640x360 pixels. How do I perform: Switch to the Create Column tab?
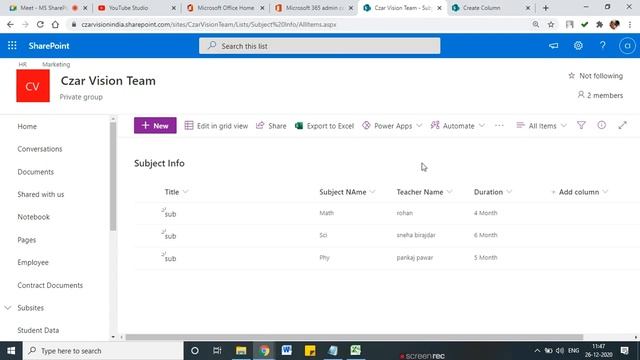pos(491,8)
